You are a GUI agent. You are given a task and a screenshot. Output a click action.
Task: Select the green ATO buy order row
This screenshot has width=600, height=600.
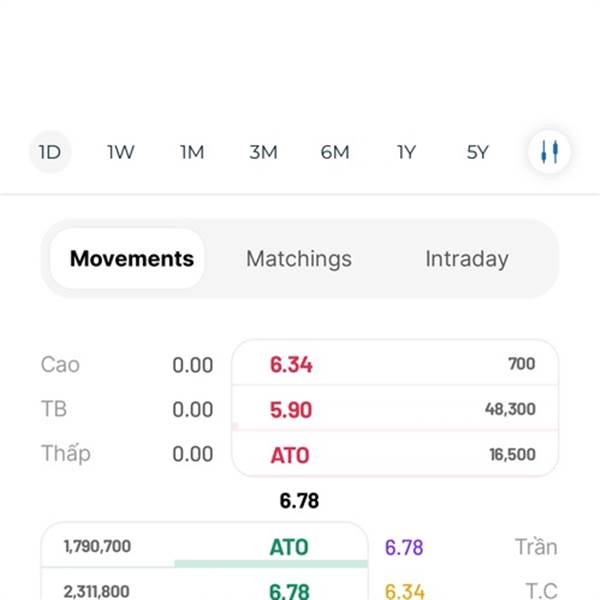pos(204,545)
